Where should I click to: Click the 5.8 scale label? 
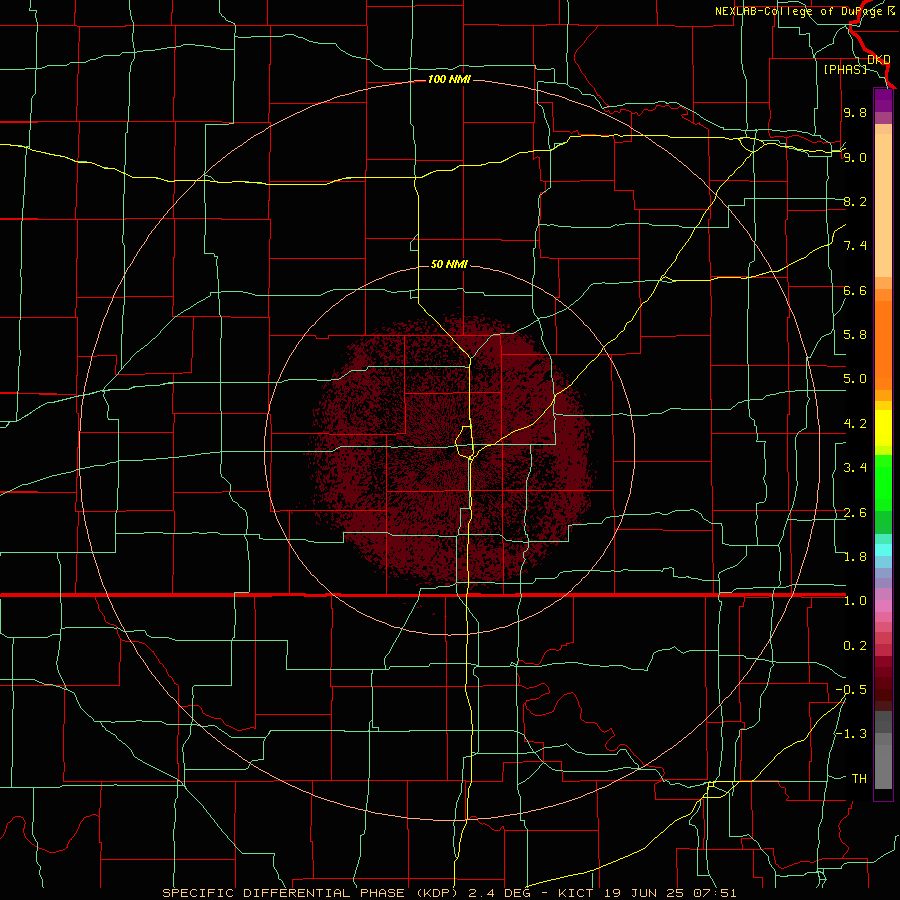[x=855, y=335]
